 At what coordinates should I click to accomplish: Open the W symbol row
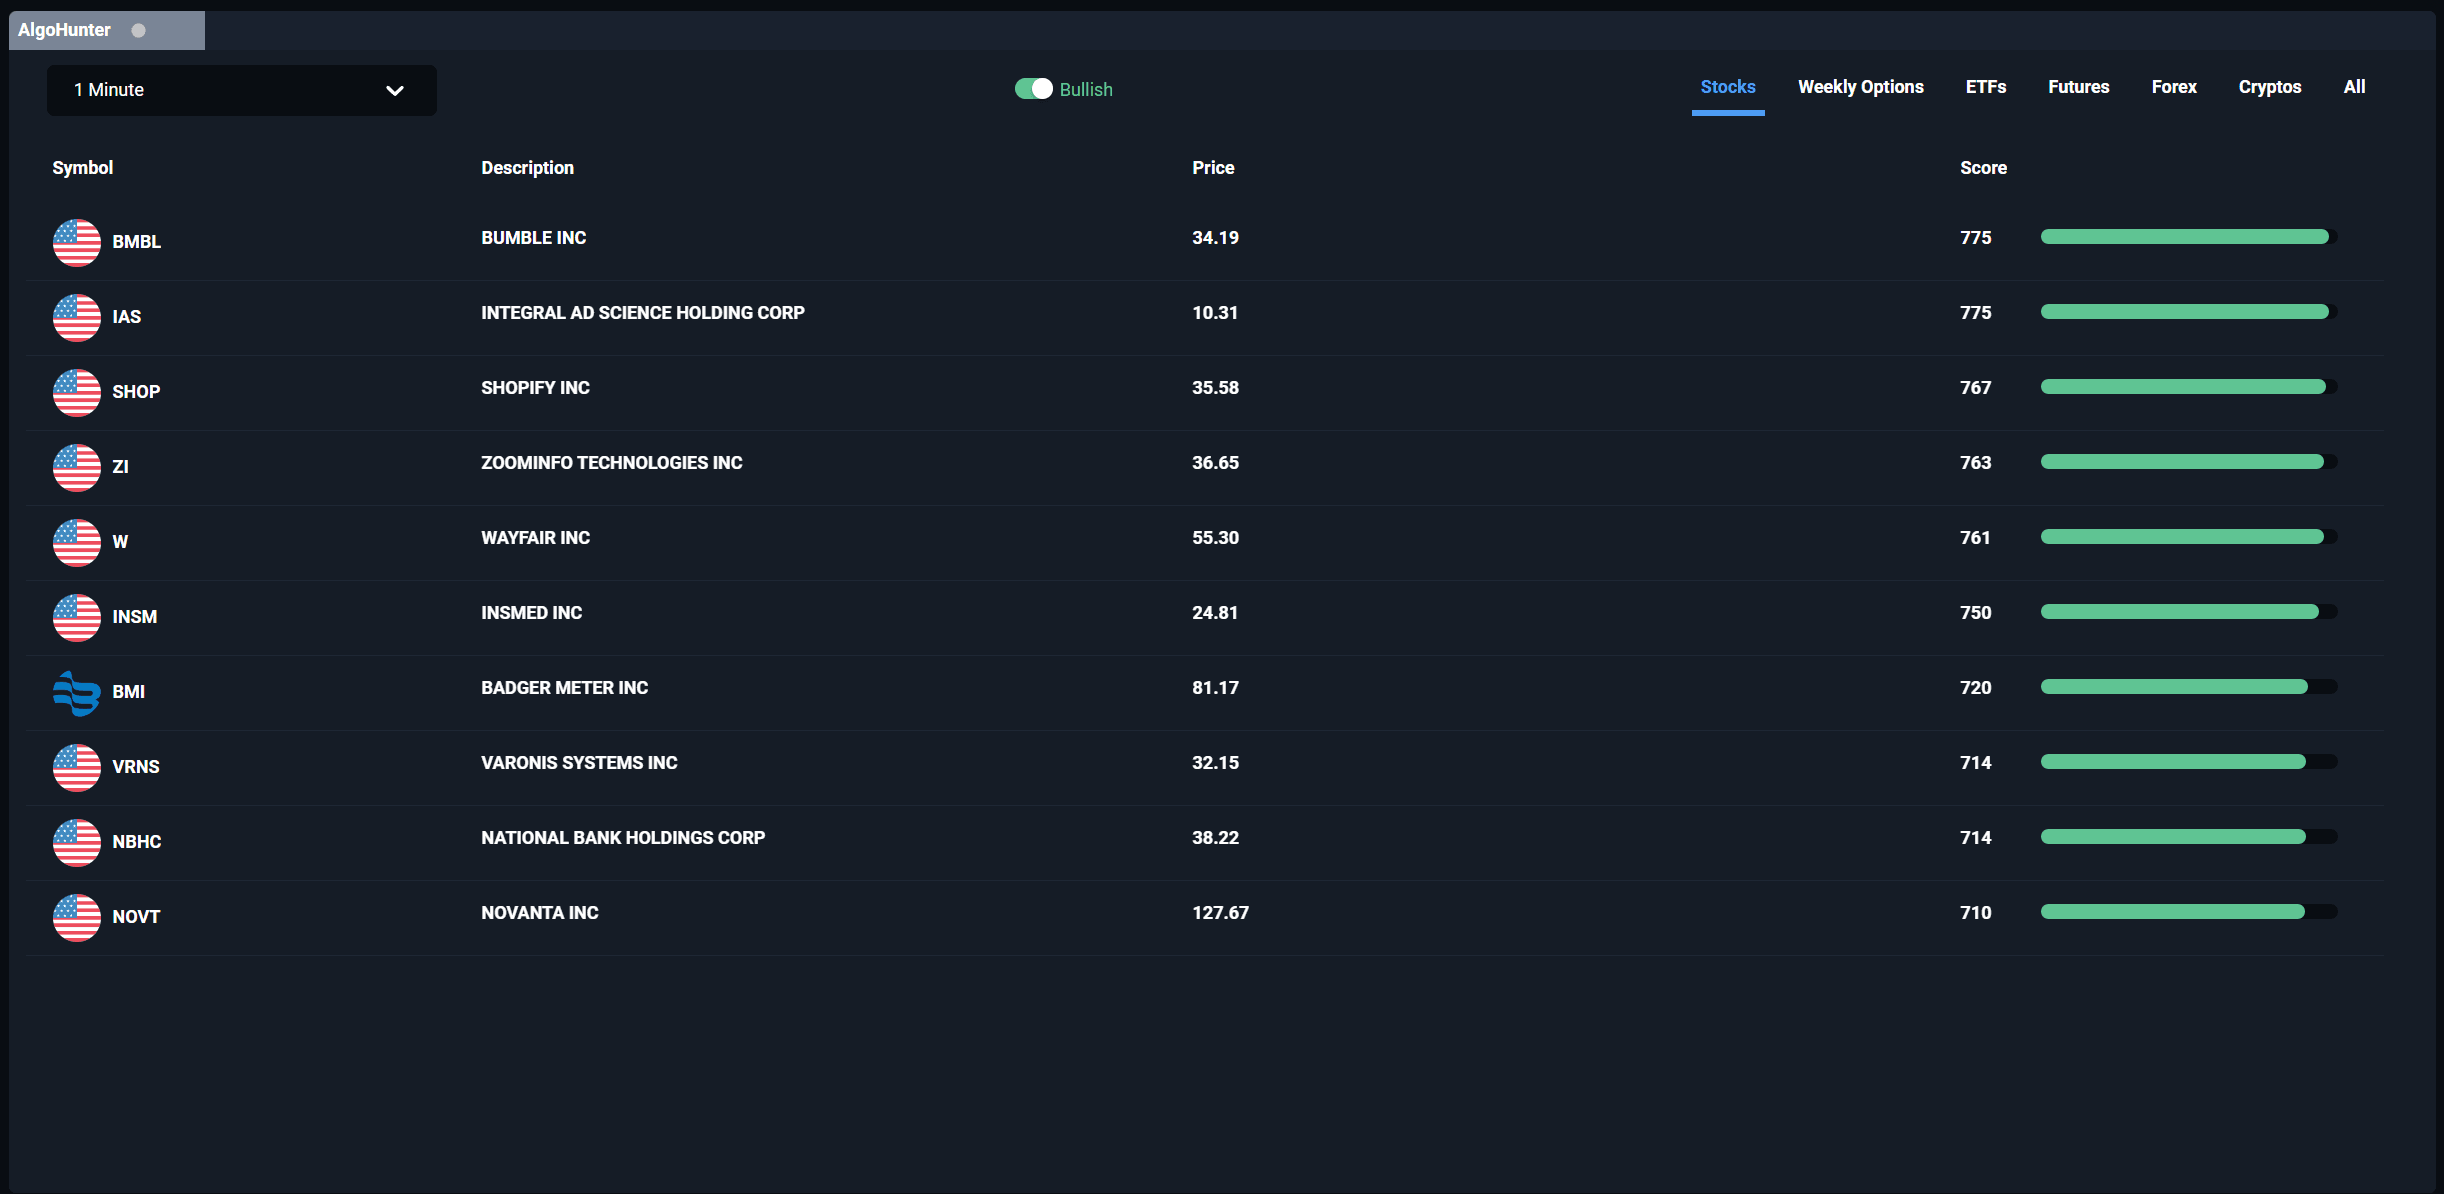point(1204,542)
